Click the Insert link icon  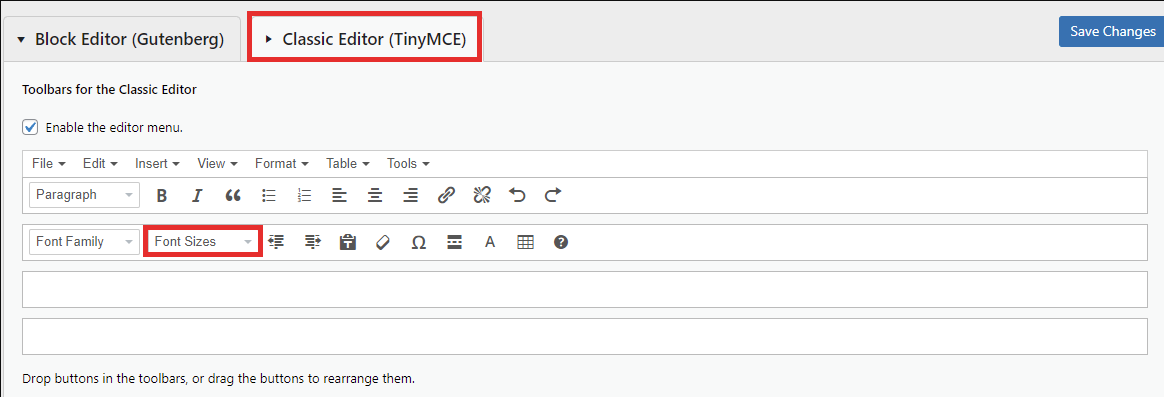click(445, 195)
